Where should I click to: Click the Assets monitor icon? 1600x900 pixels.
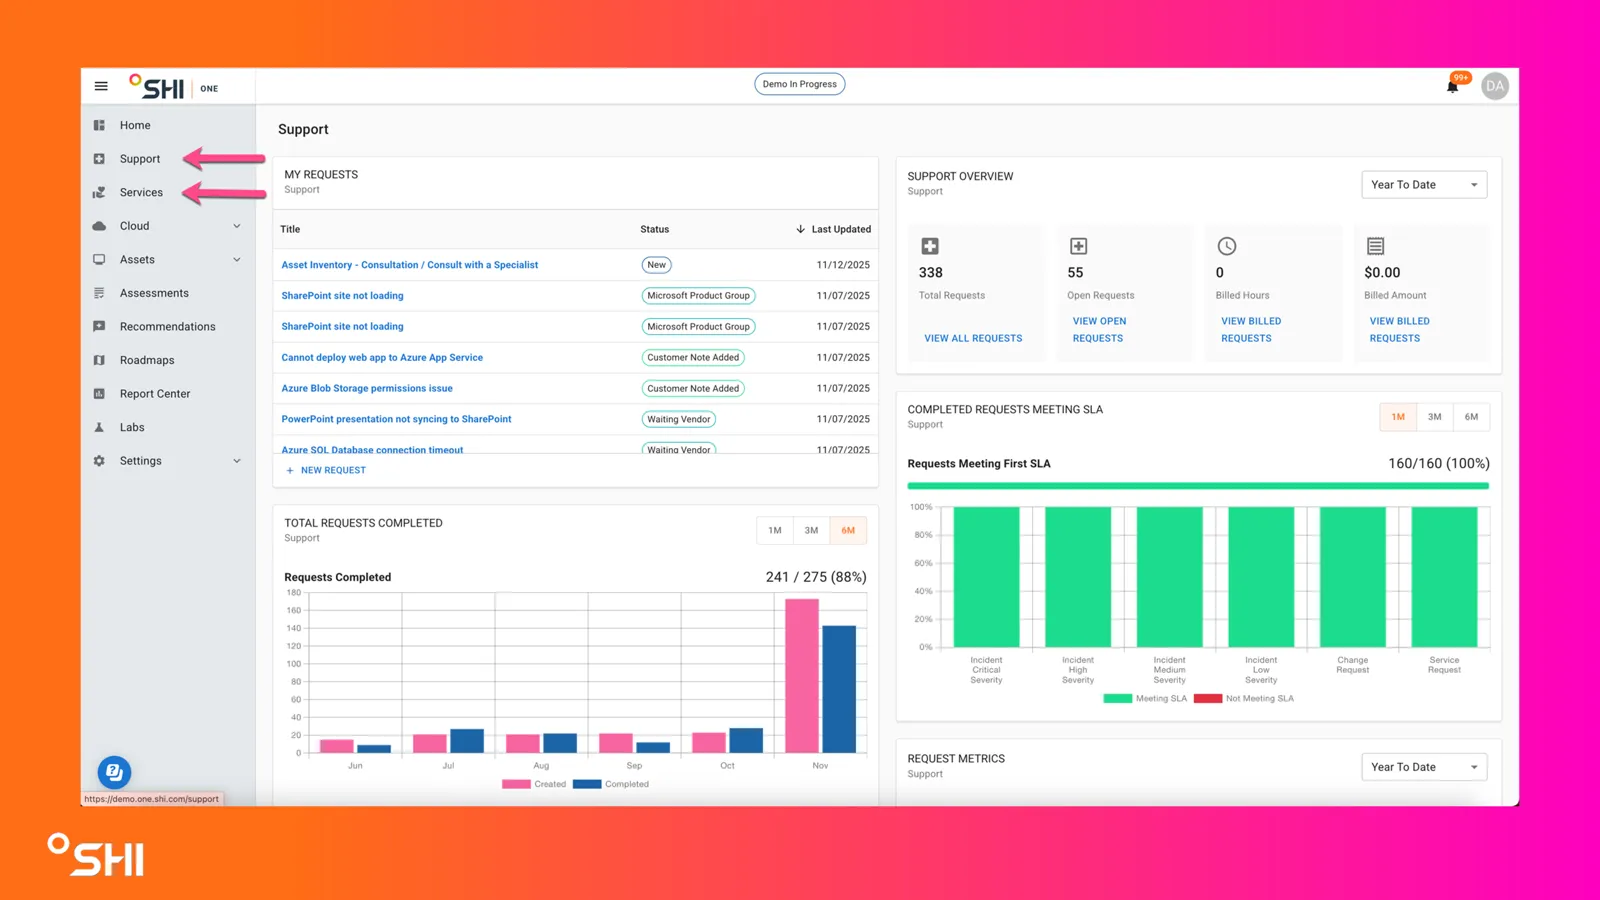pyautogui.click(x=99, y=260)
